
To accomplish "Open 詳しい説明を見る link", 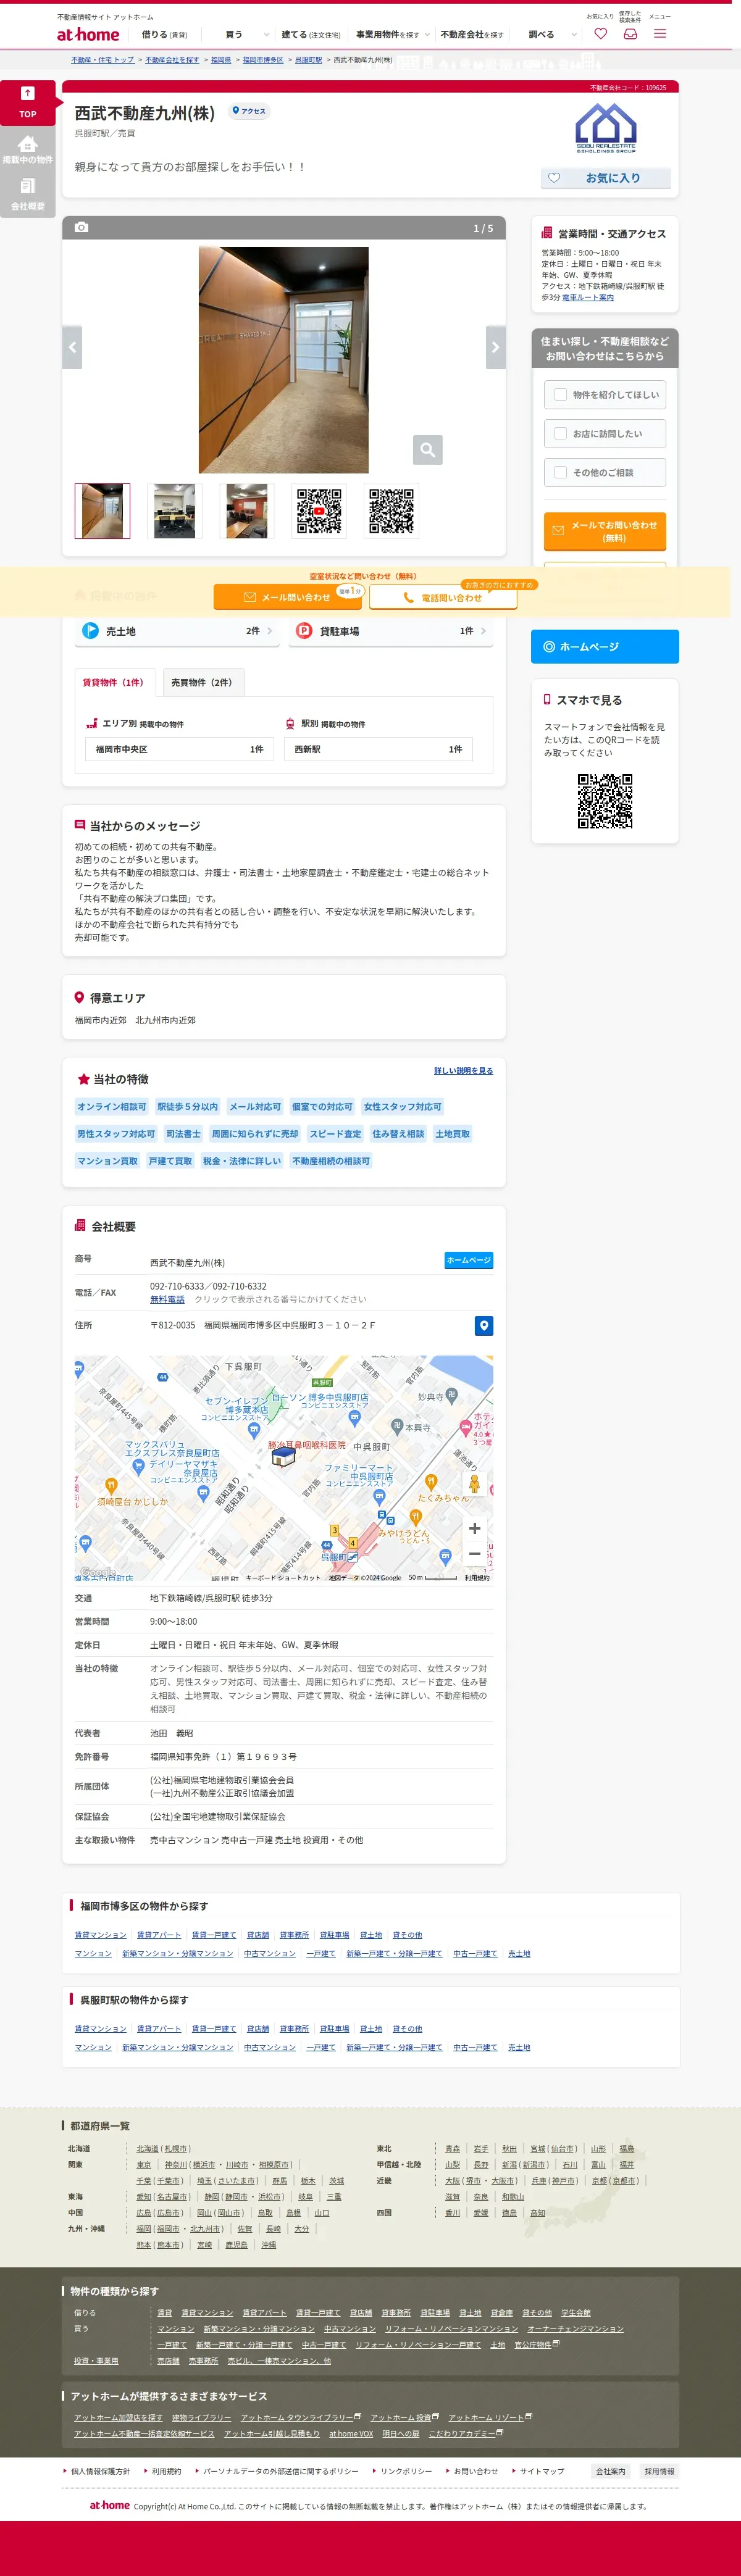I will (463, 1070).
